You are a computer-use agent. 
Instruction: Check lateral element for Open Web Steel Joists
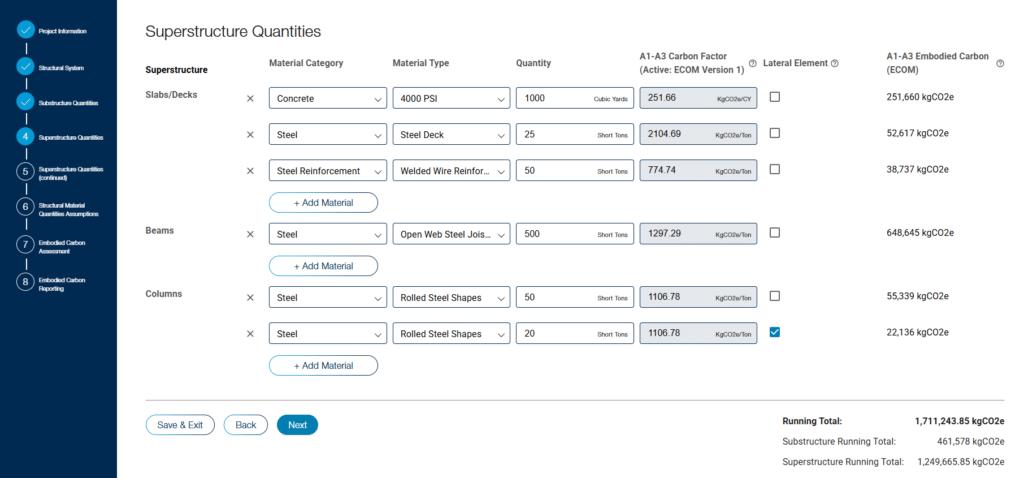pyautogui.click(x=774, y=232)
